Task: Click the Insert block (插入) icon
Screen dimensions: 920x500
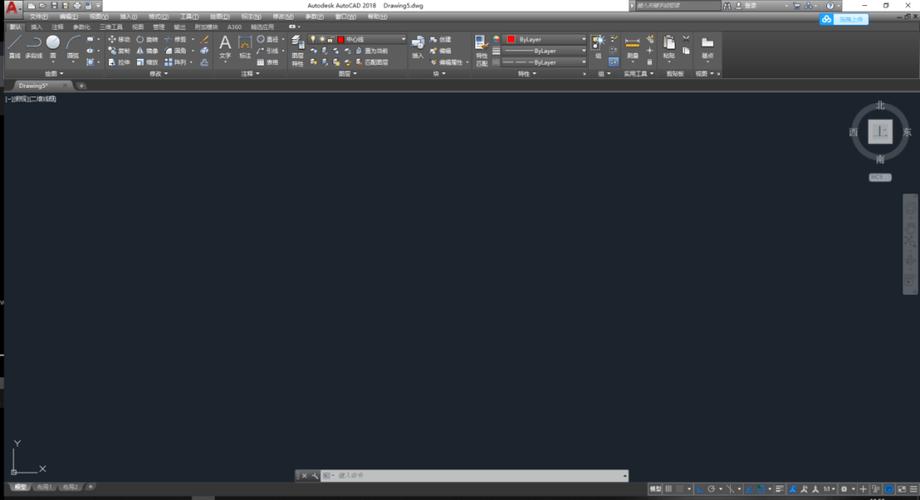Action: click(x=418, y=46)
